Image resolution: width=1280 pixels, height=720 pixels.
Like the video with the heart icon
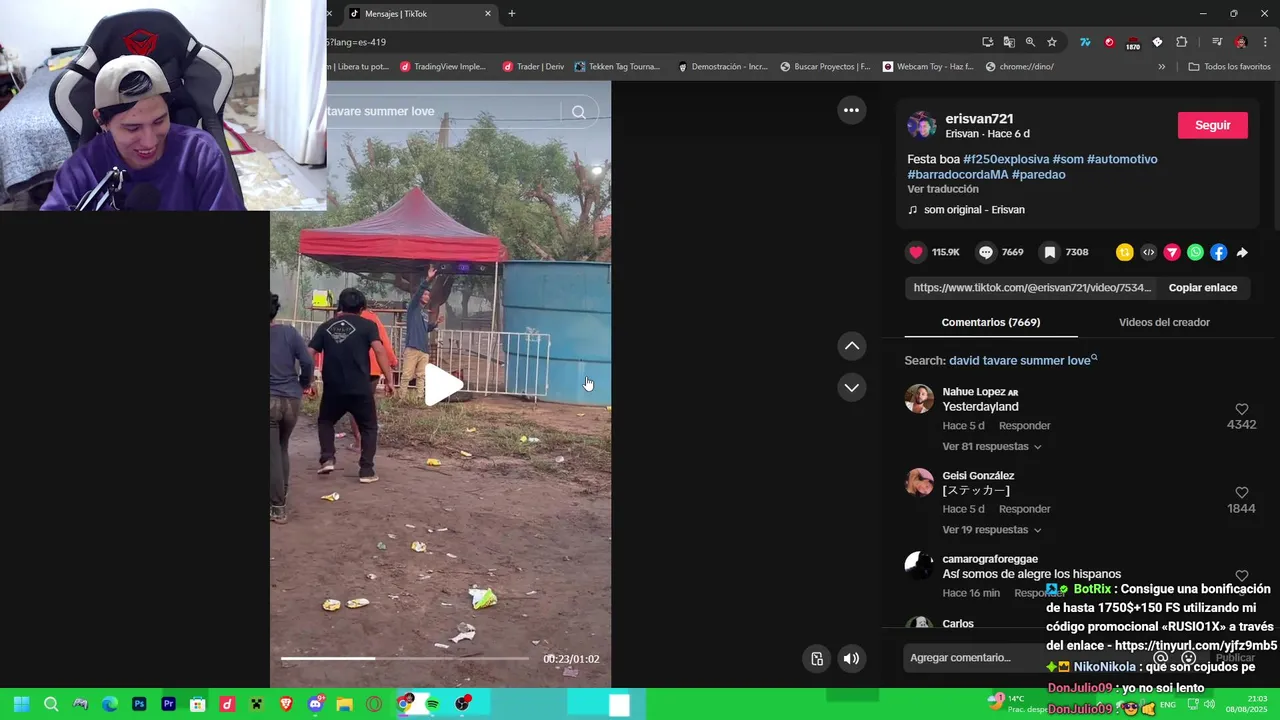coord(916,252)
